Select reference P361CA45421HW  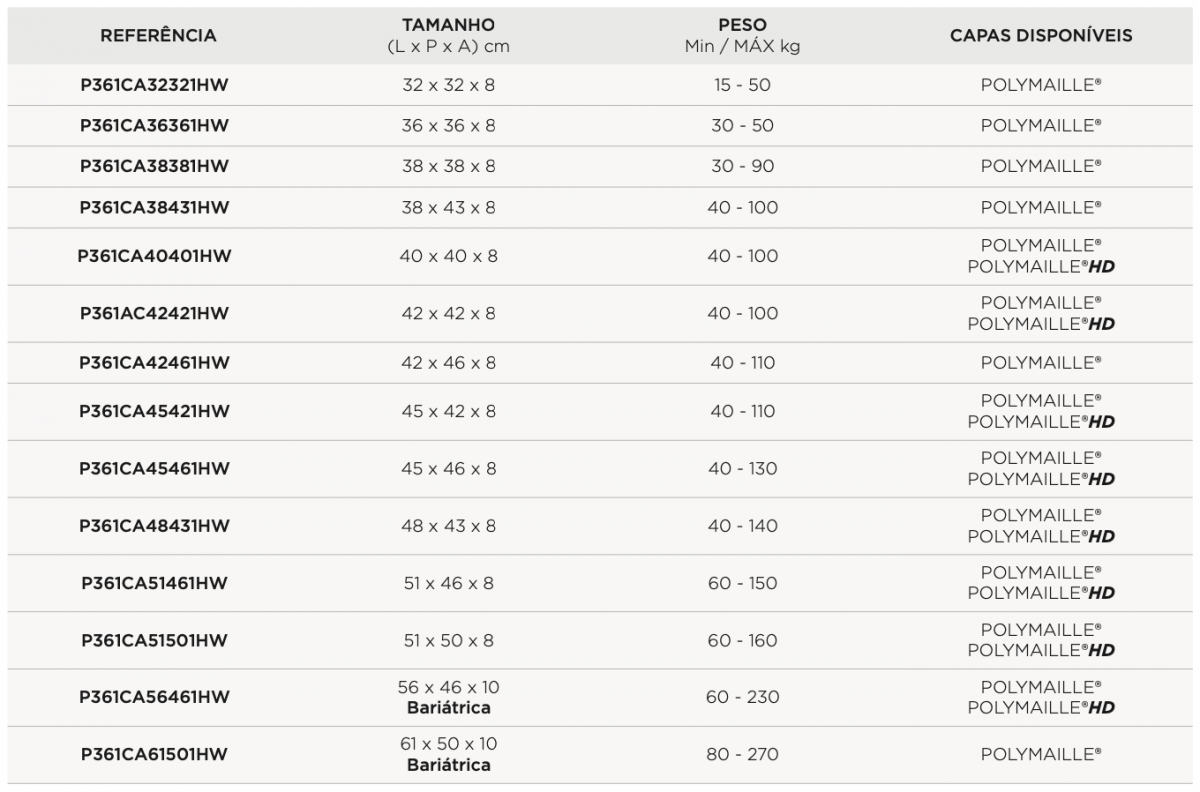(154, 411)
